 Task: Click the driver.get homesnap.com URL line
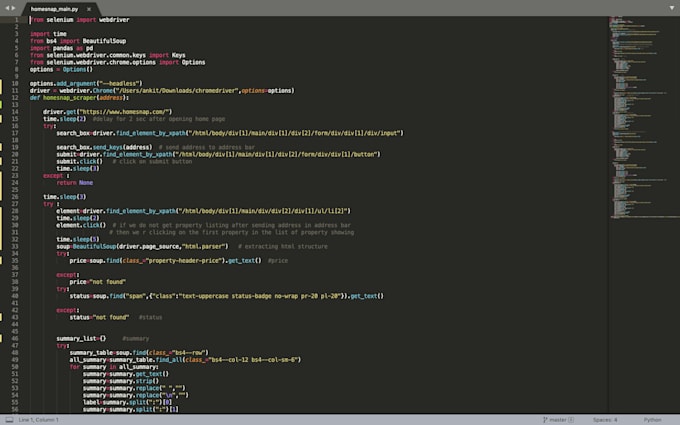click(108, 111)
